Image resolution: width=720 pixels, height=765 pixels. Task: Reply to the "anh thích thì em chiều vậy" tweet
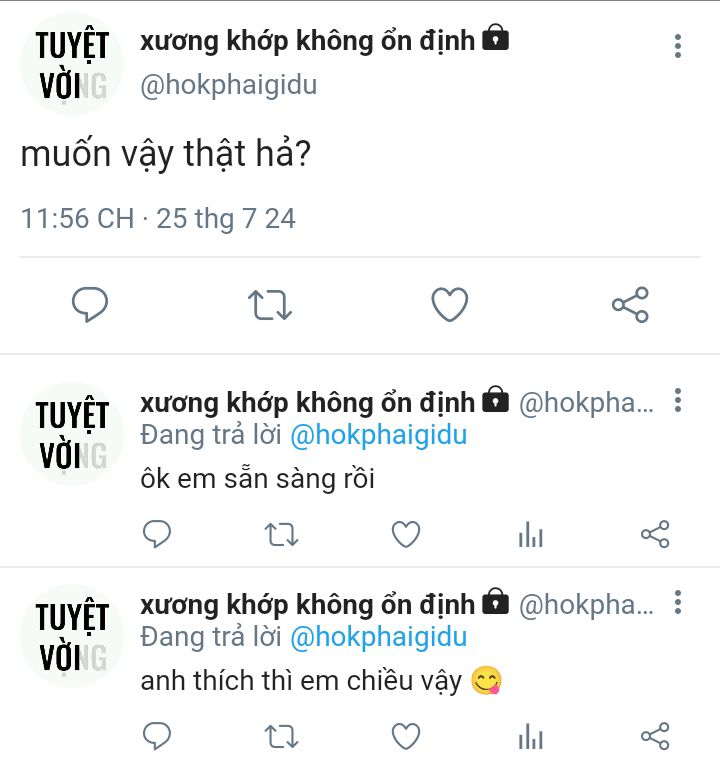pyautogui.click(x=157, y=737)
